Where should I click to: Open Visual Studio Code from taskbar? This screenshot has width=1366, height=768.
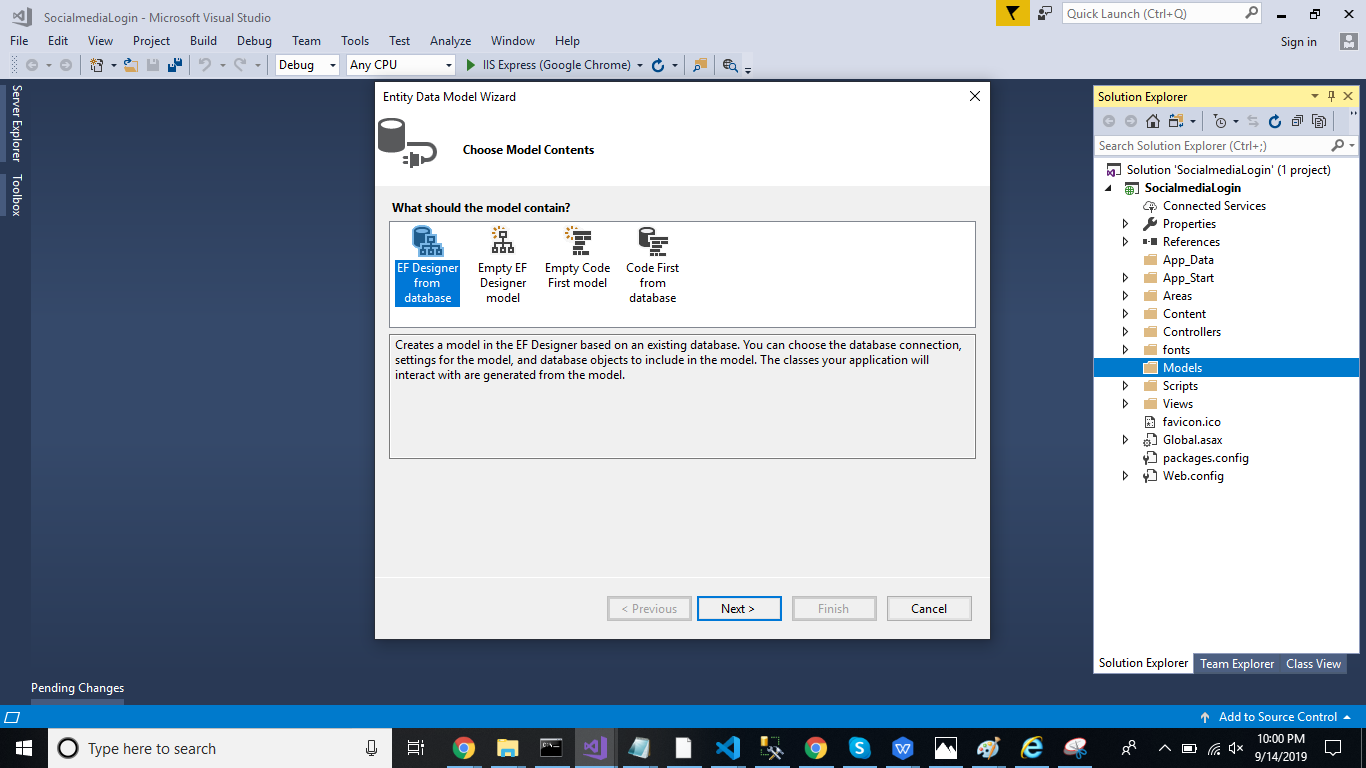tap(727, 748)
